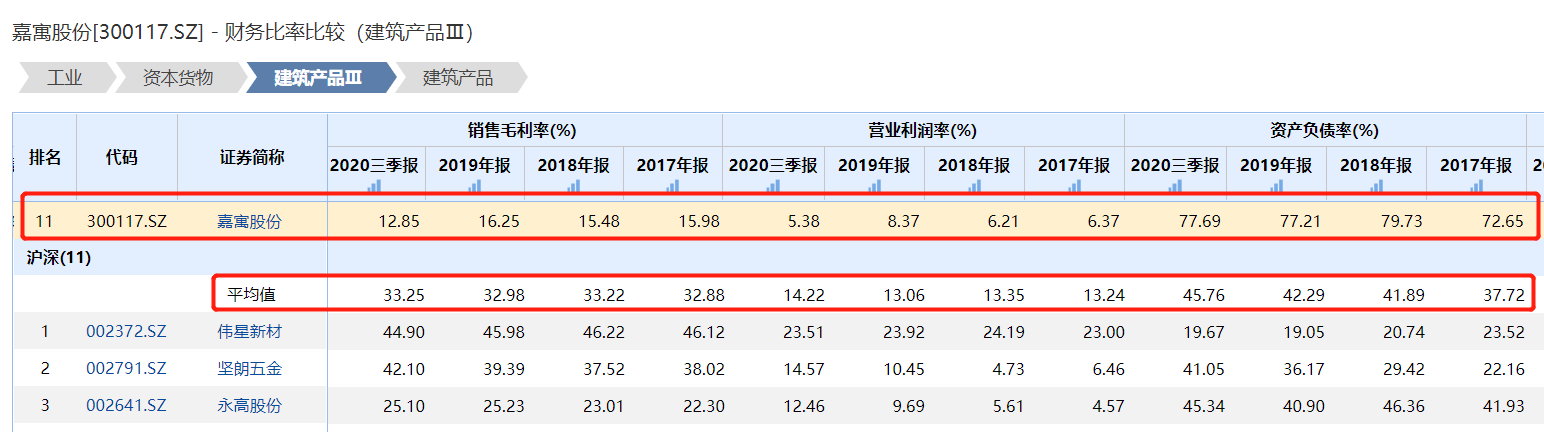Show chart for 资产负债率 2017年报
The width and height of the screenshot is (1544, 432).
point(1477,185)
